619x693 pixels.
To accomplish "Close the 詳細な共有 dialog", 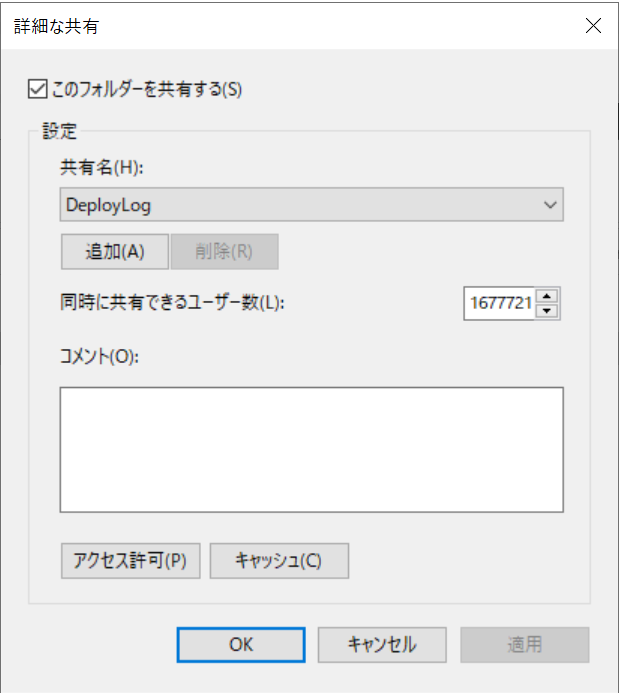I will coord(593,26).
